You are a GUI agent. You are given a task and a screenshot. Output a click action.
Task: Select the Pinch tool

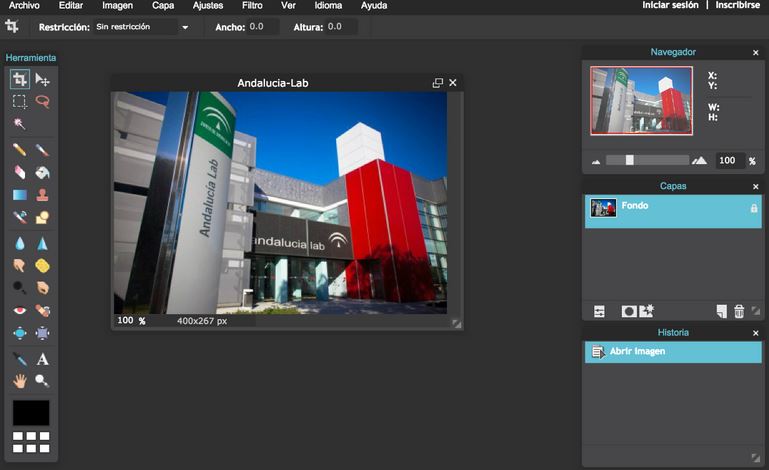(x=42, y=333)
